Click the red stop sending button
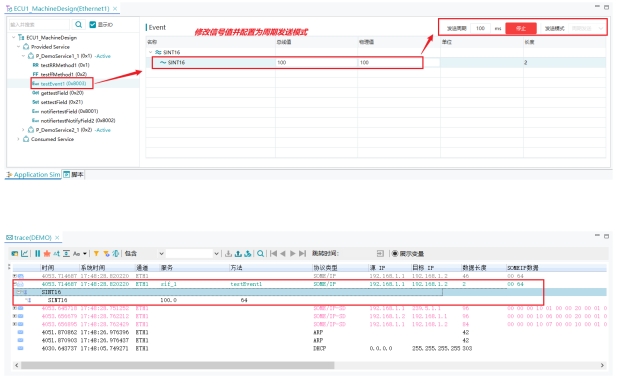Screen dimensions: 620x383 tap(521, 28)
